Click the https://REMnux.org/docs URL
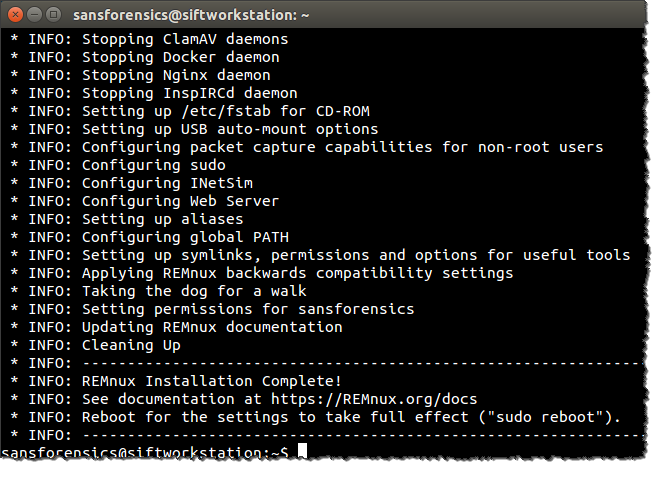654x488 pixels. pos(374,399)
